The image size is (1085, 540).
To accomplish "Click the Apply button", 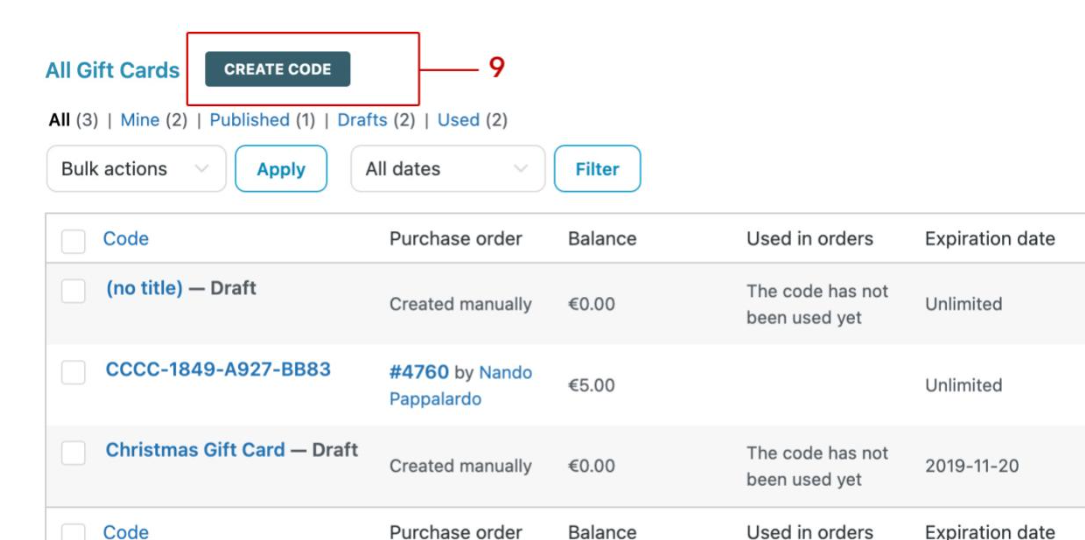I will coord(281,168).
